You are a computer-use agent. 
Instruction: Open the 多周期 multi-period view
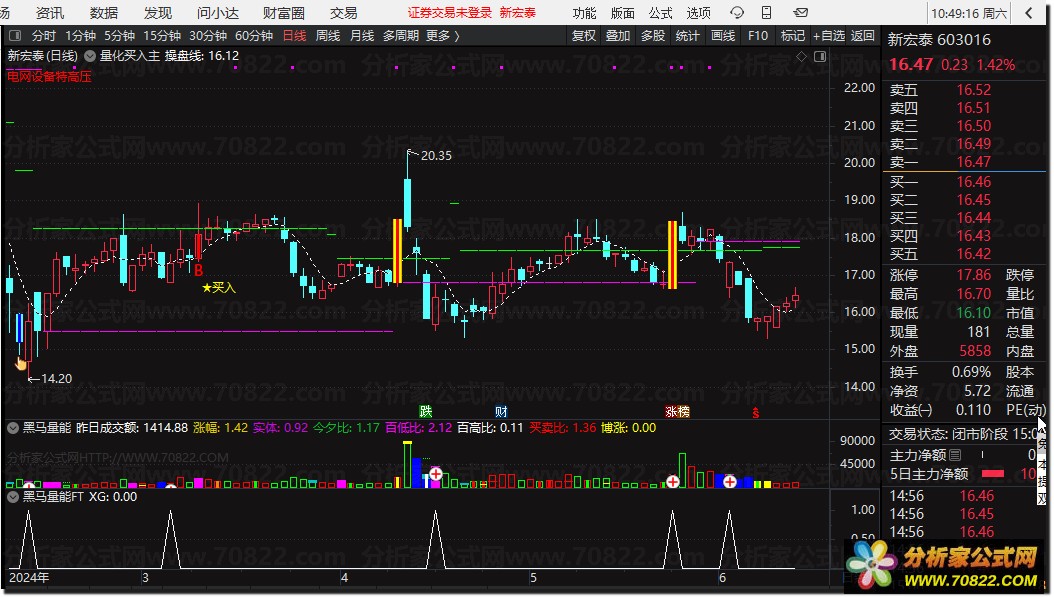(401, 36)
